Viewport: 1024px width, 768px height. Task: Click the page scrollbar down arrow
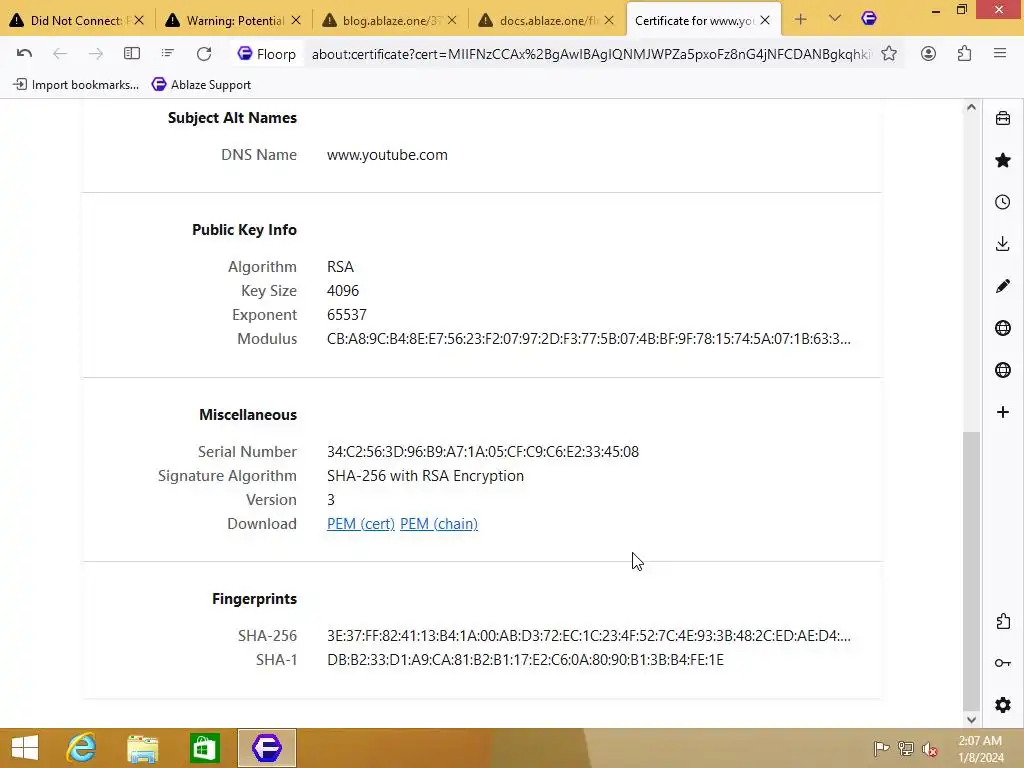pyautogui.click(x=971, y=720)
